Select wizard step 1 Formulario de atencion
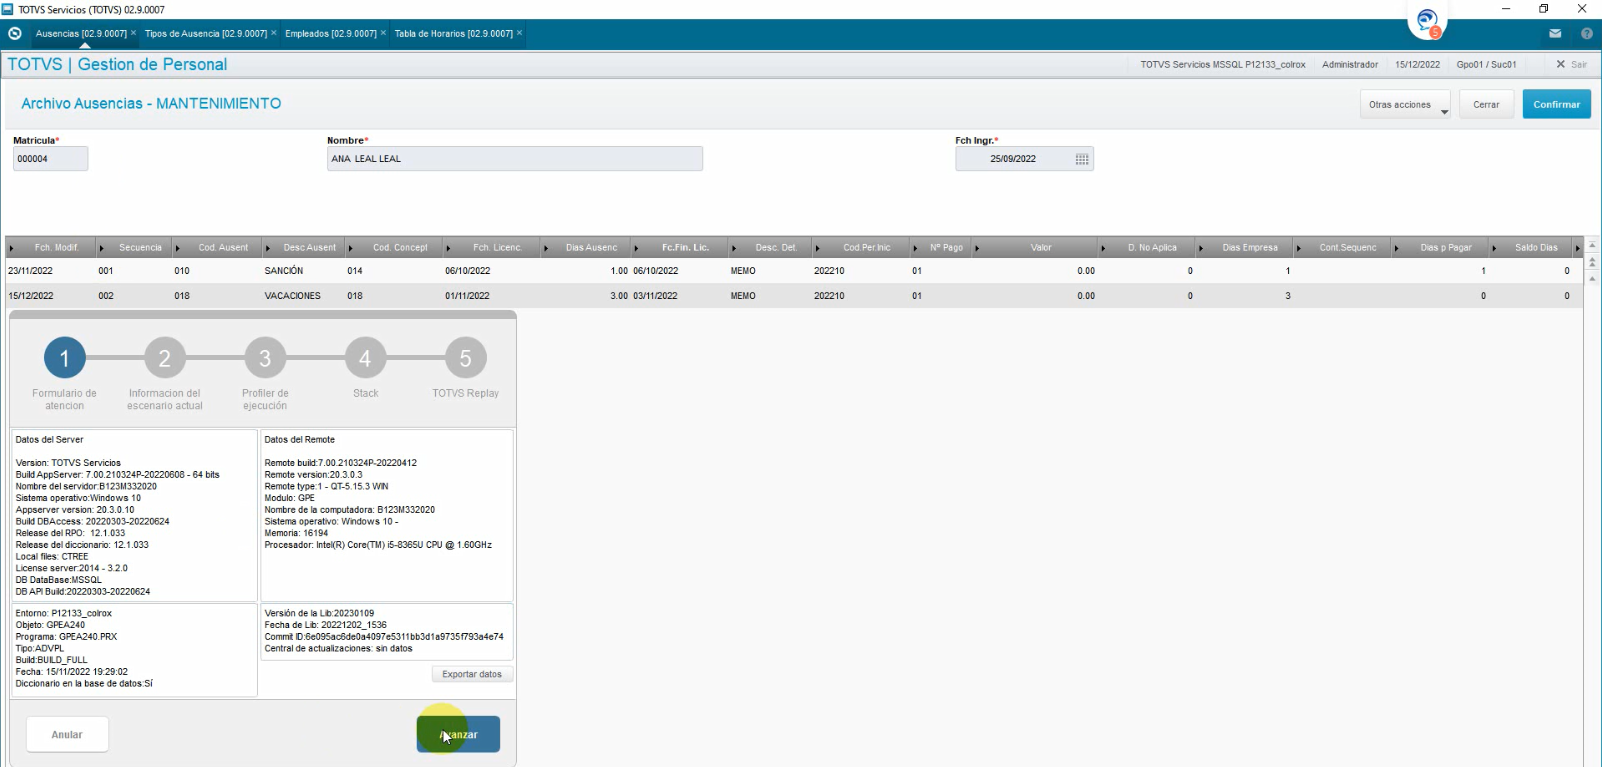1602x767 pixels. (x=65, y=358)
